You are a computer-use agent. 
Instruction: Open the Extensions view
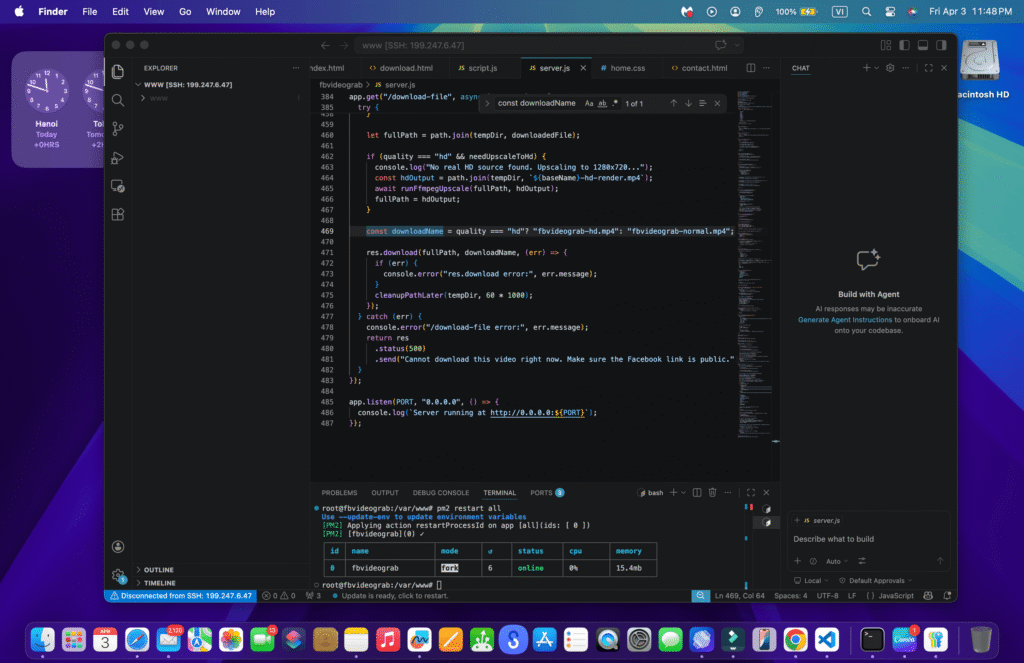[118, 215]
